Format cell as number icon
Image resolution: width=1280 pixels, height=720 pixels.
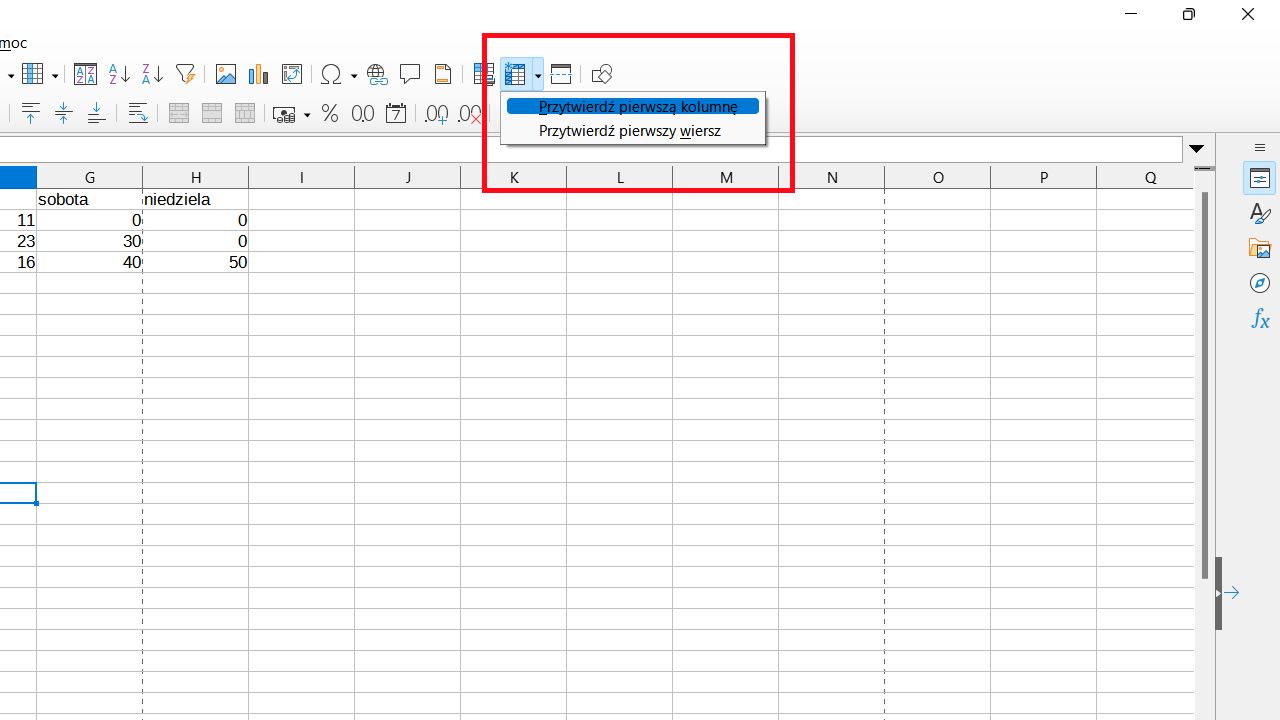click(x=363, y=114)
